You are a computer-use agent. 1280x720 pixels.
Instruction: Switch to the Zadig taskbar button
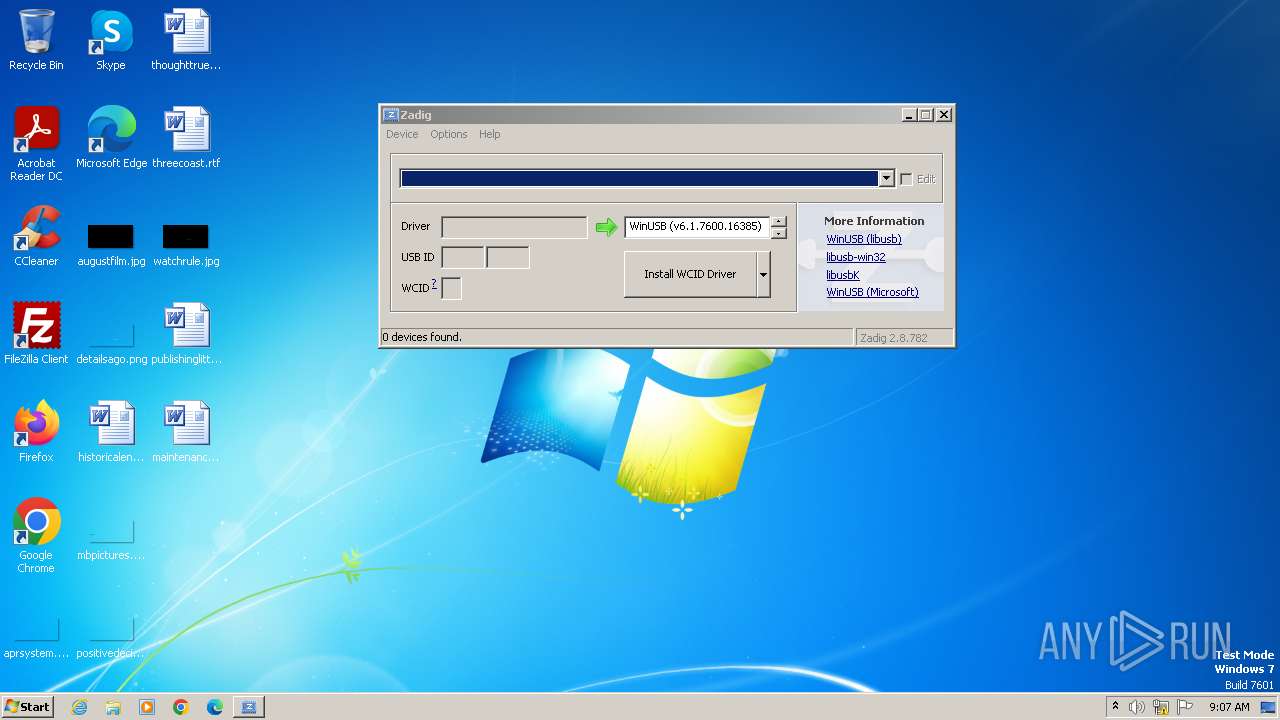click(248, 707)
